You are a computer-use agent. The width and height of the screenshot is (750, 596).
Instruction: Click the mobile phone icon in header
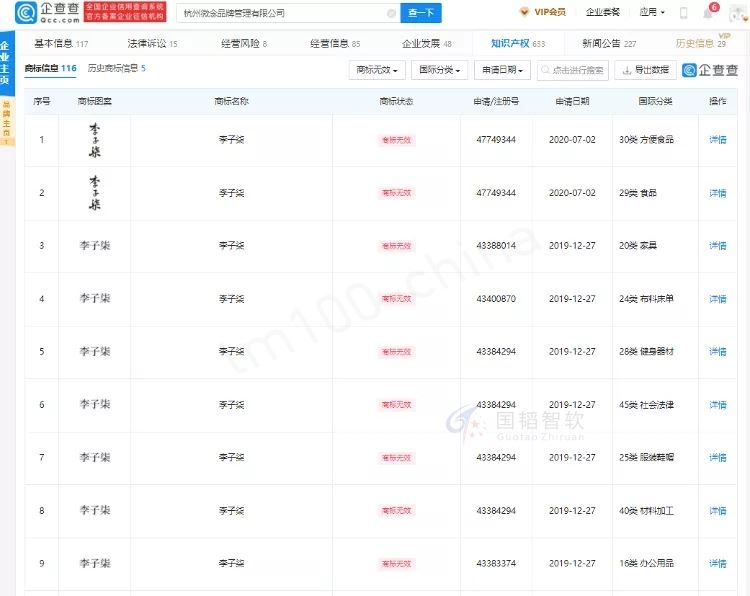point(684,13)
